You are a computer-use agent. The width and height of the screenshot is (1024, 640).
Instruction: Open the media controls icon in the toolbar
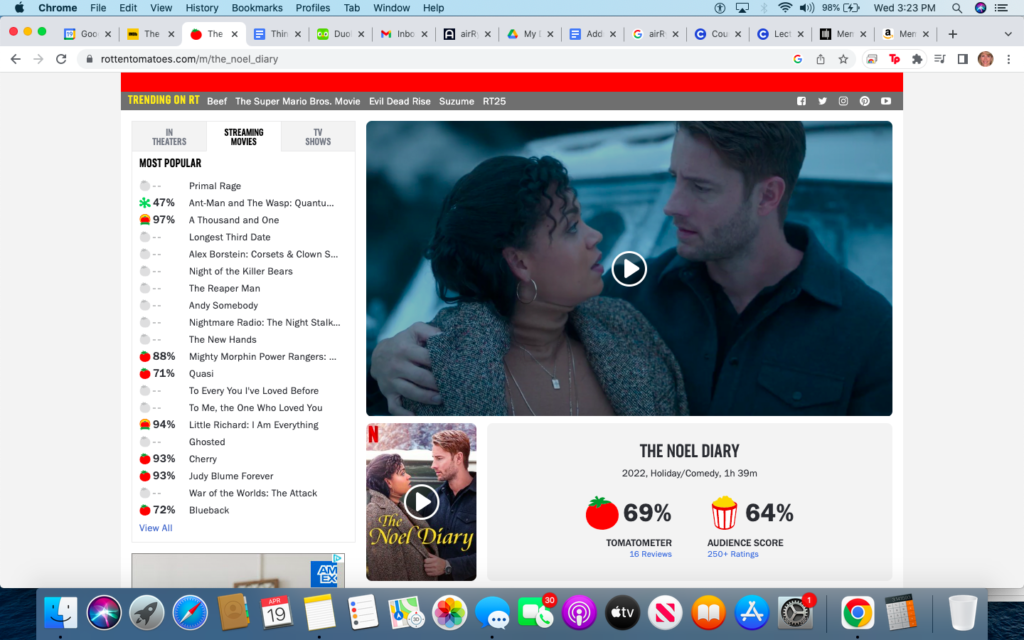click(x=940, y=59)
